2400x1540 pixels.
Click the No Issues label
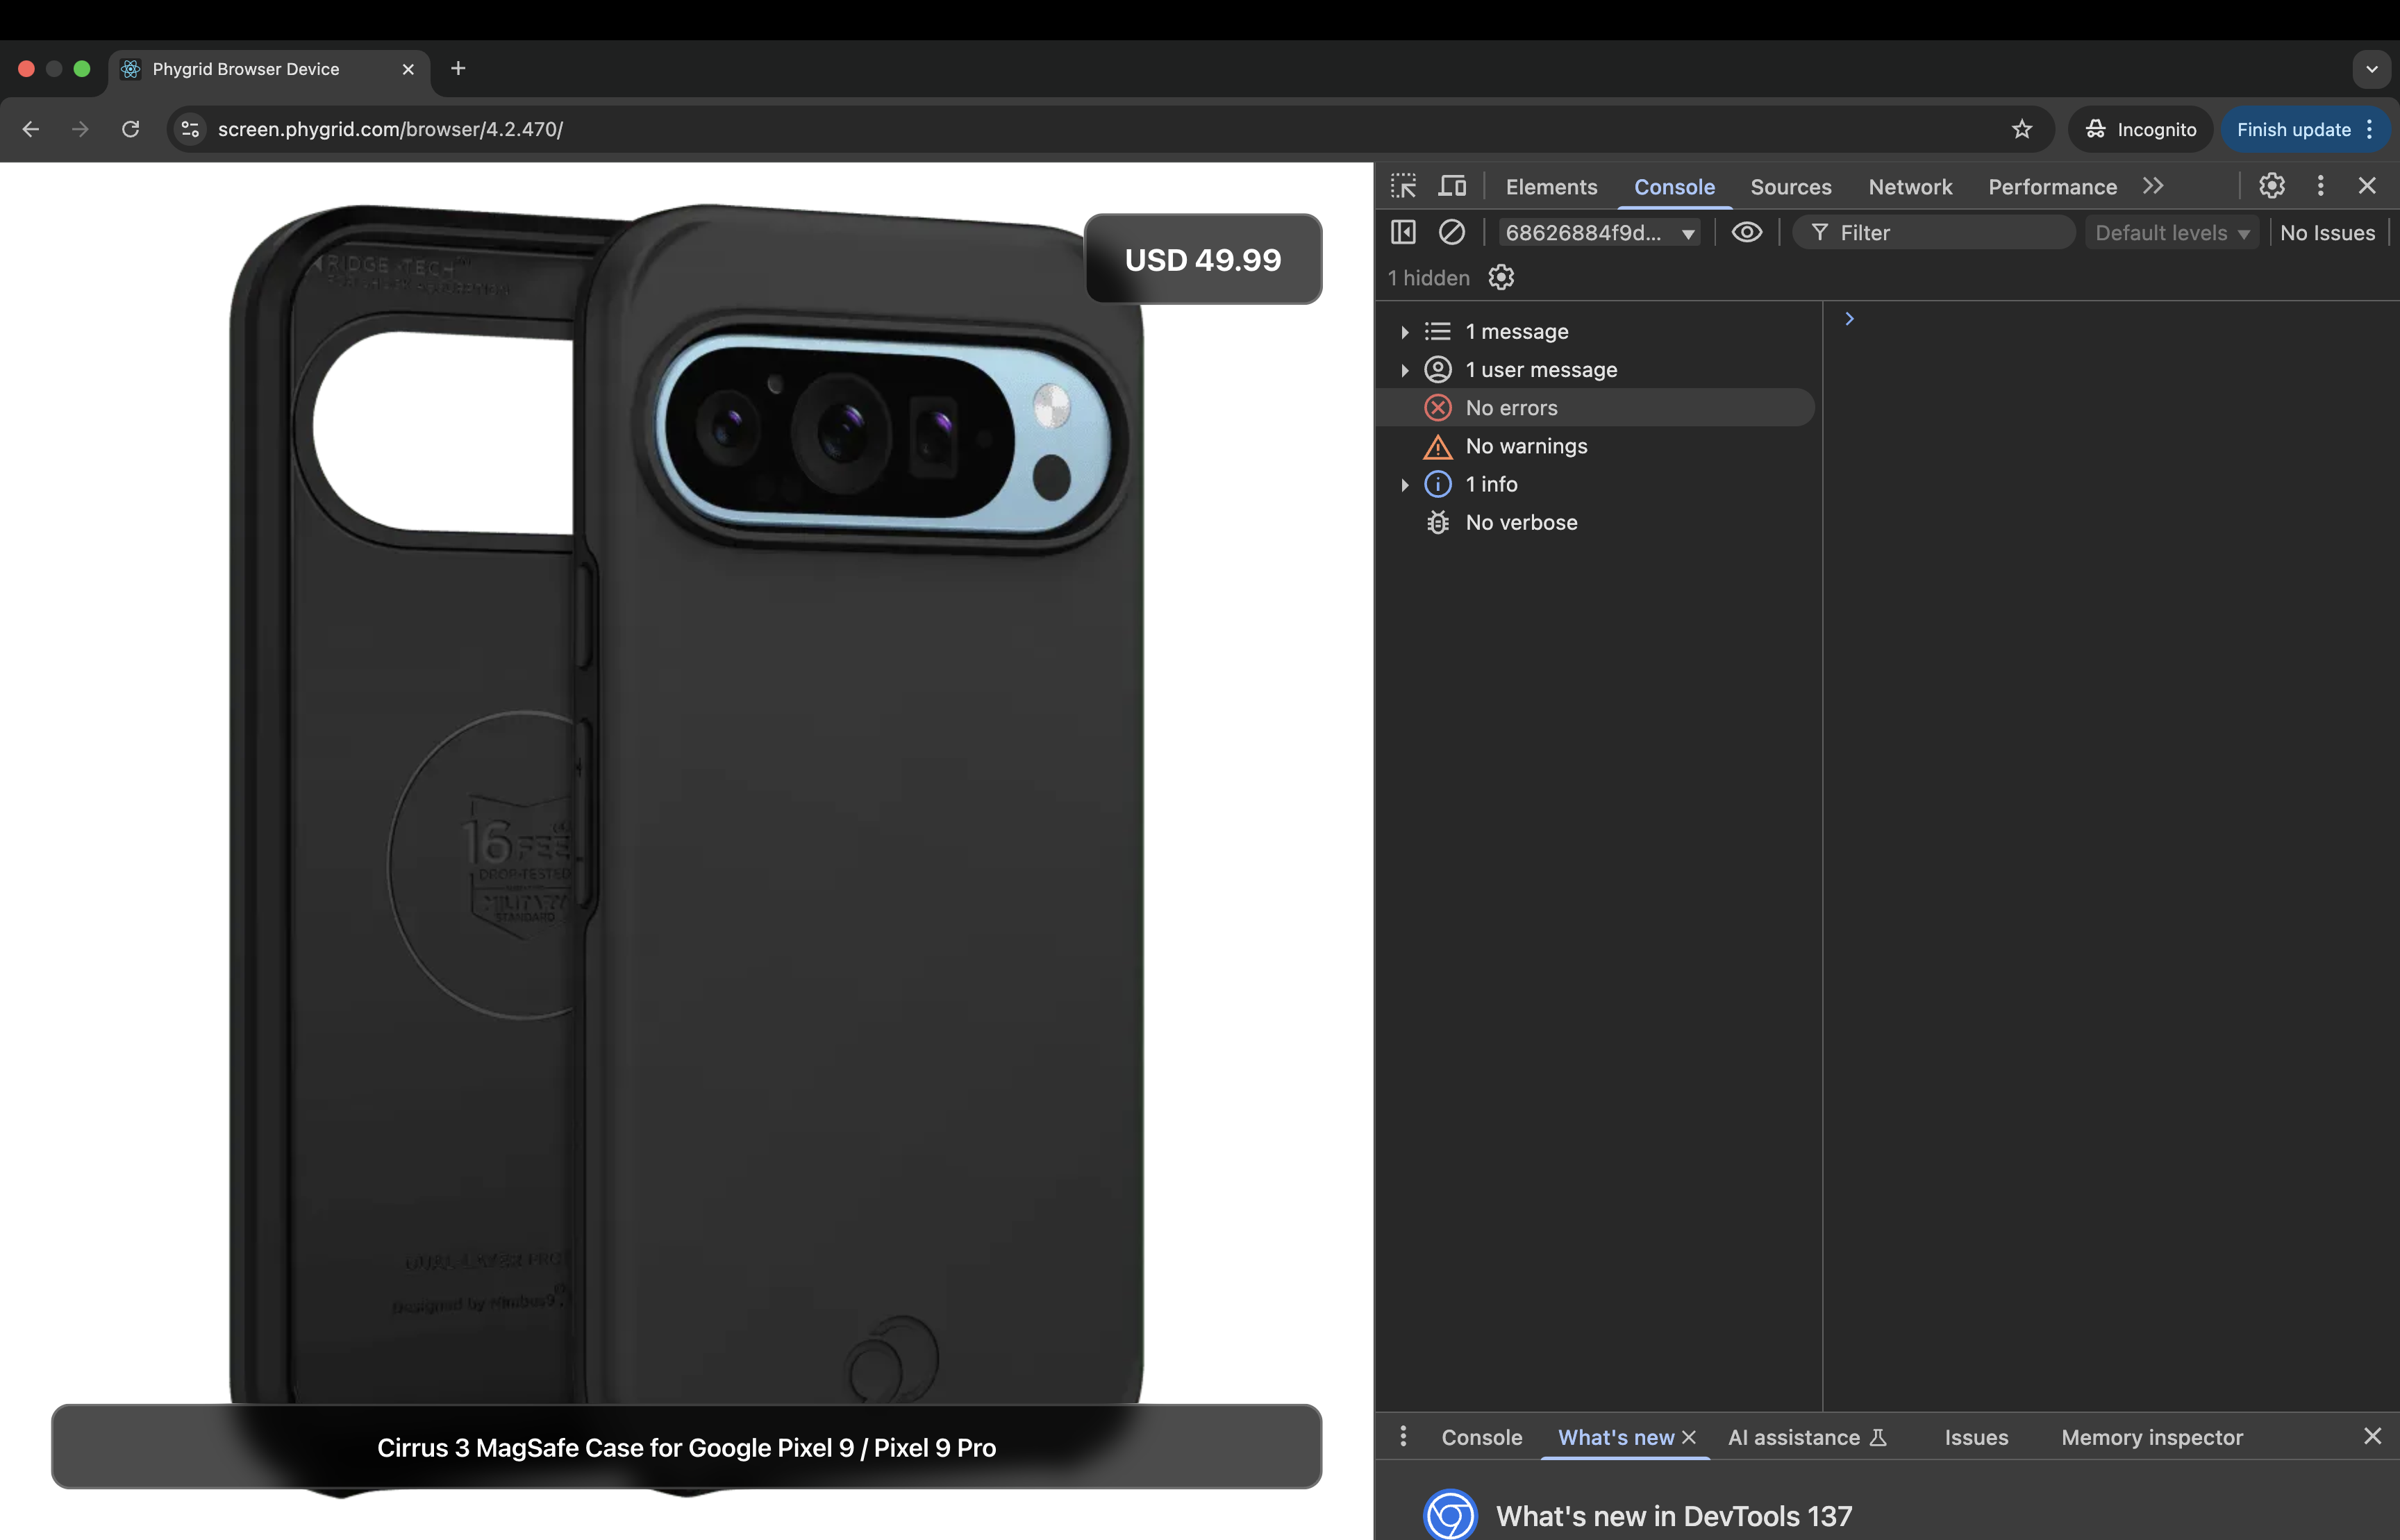point(2327,233)
